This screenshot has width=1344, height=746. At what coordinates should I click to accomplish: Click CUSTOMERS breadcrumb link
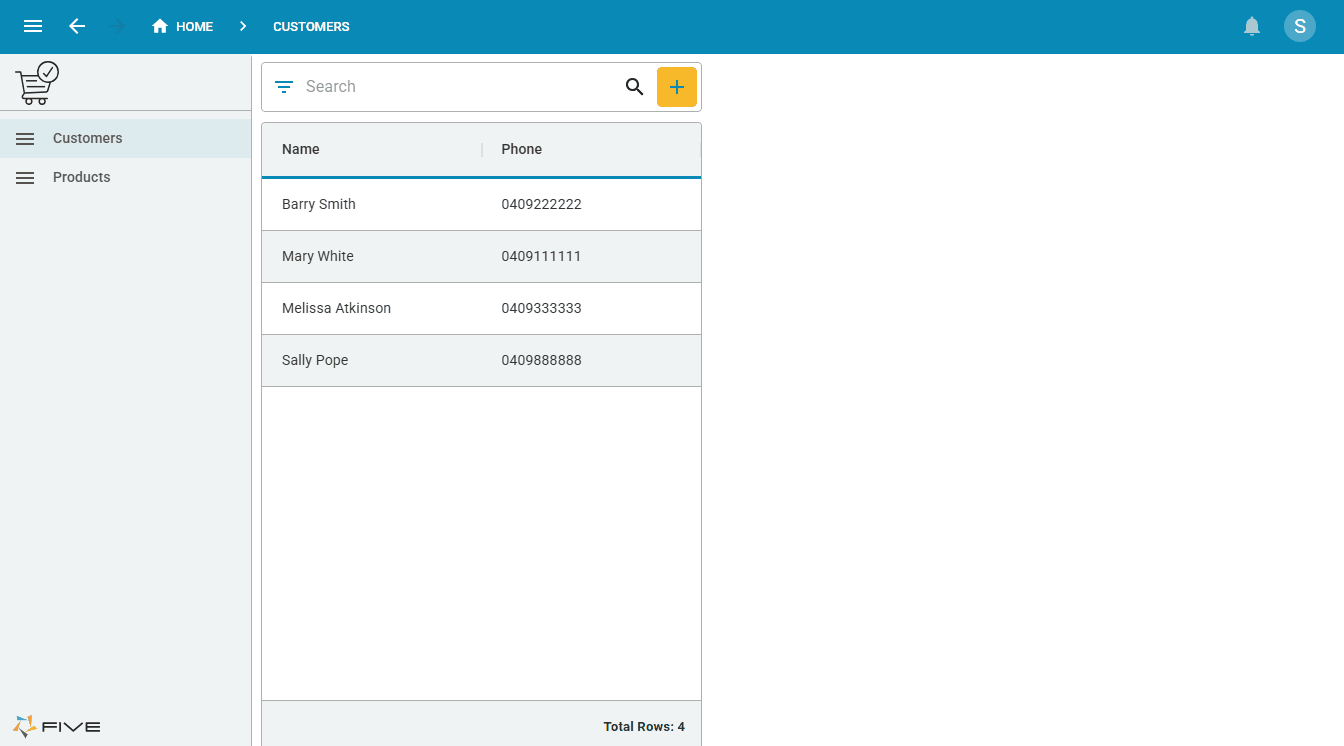pyautogui.click(x=311, y=27)
